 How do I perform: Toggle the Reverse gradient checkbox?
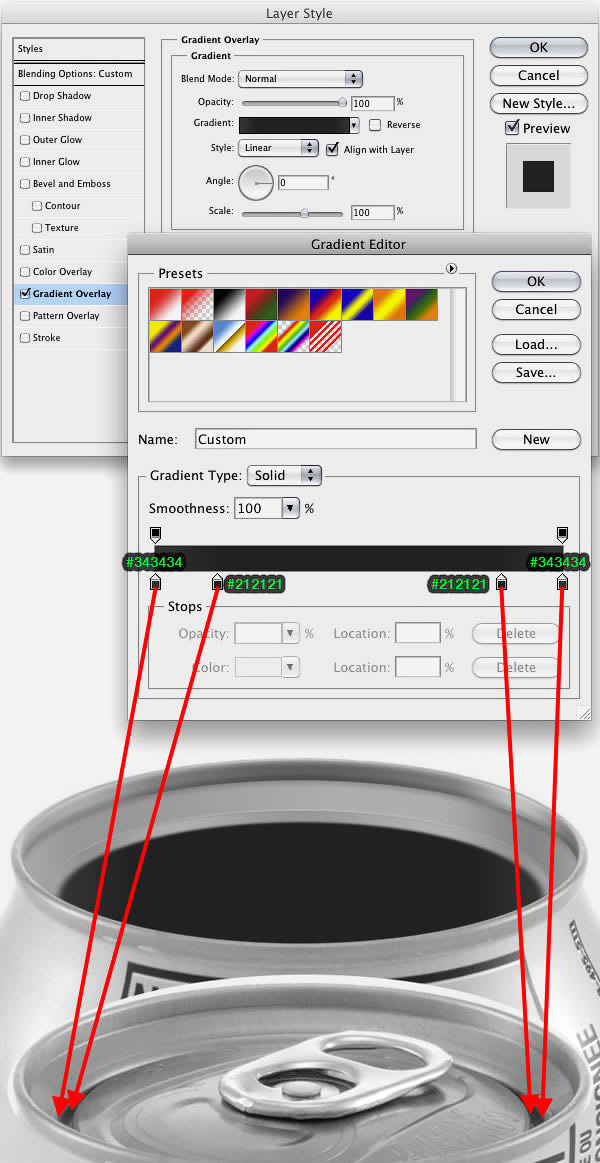coord(375,125)
